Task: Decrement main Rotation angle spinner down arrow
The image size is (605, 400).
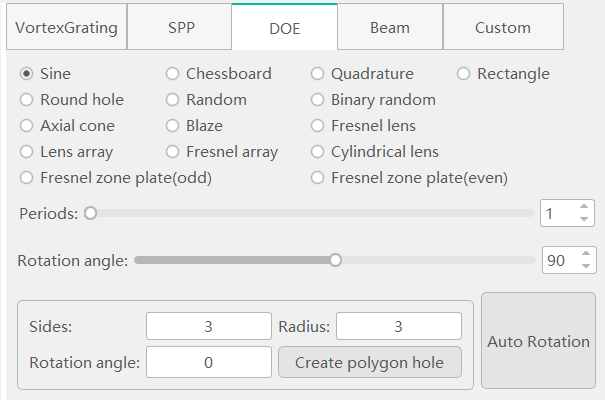Action: coord(586,266)
